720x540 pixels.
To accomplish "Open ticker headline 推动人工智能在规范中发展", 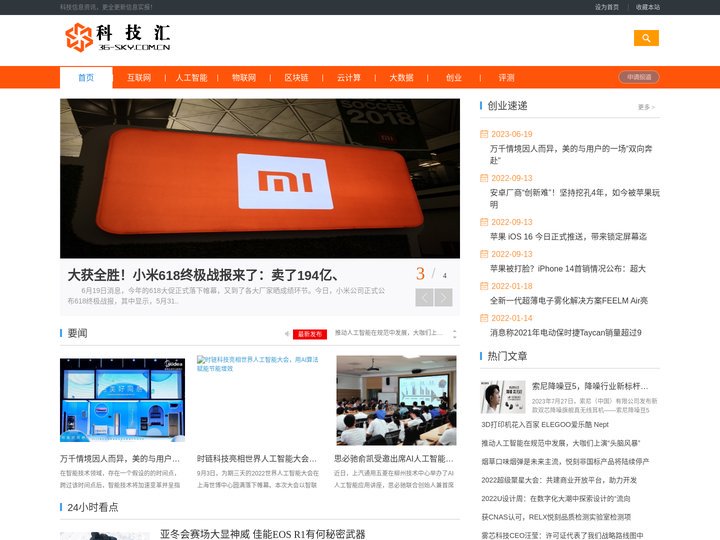I will (388, 332).
